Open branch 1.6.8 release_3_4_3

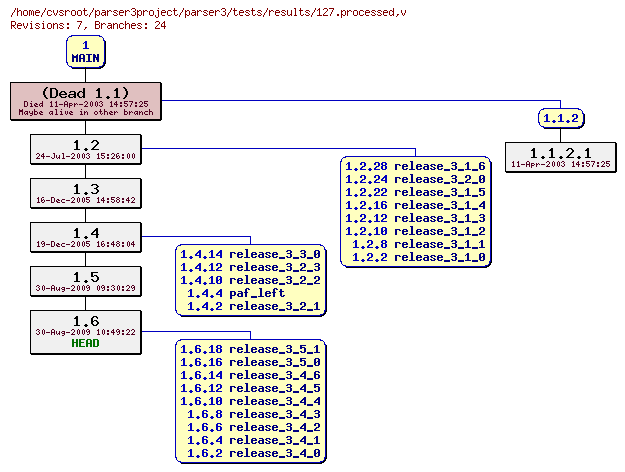(x=254, y=414)
